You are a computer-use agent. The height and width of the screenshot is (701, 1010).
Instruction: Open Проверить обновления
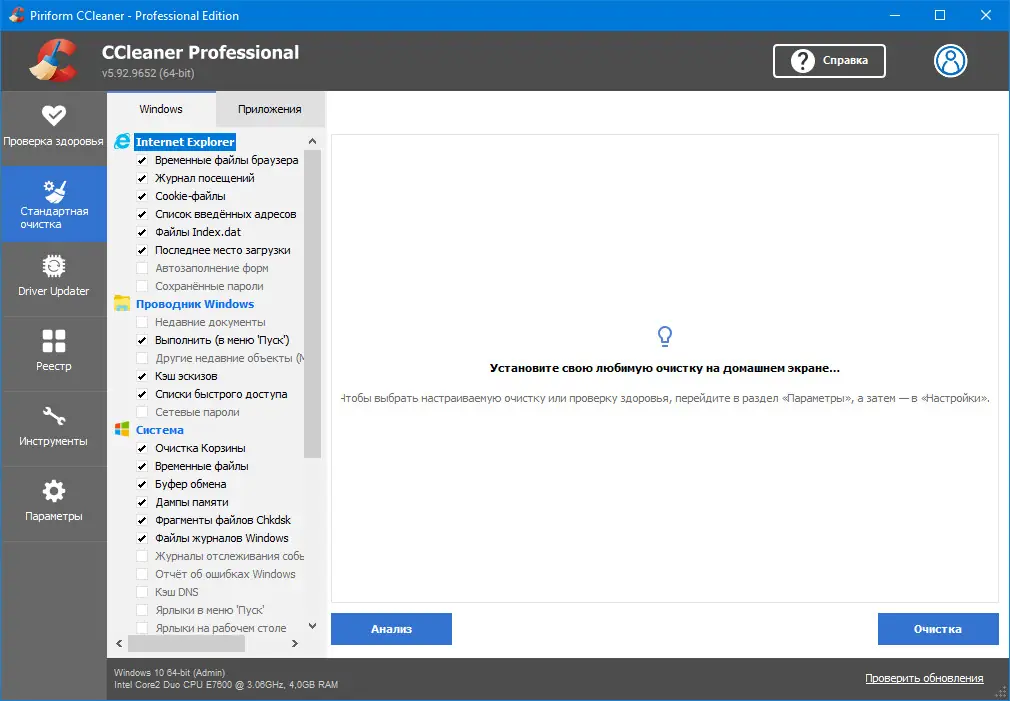click(x=924, y=678)
